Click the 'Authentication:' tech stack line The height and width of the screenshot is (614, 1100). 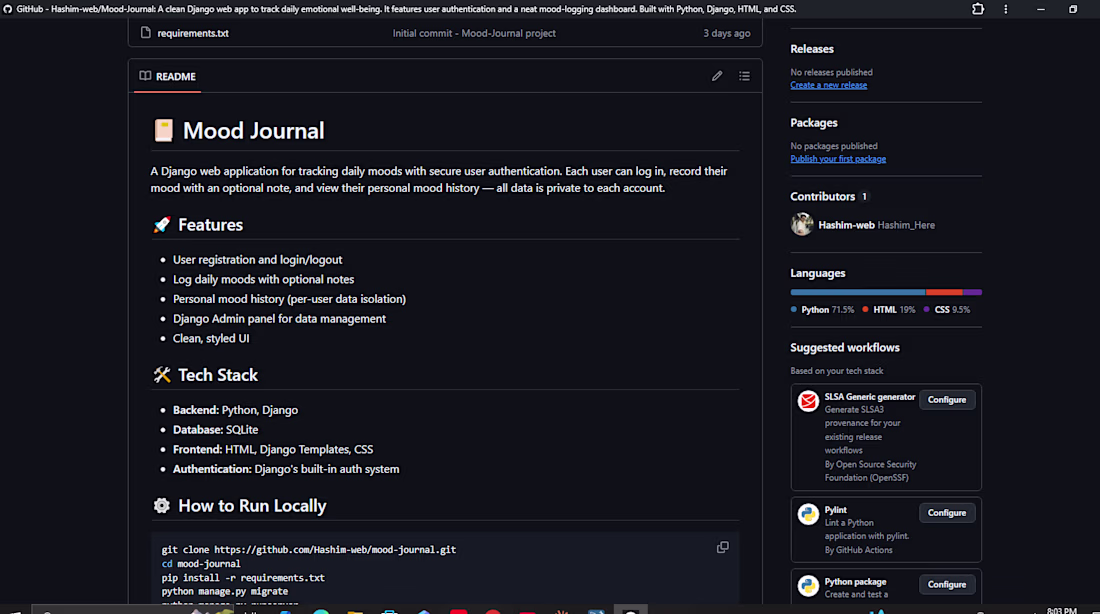(286, 469)
